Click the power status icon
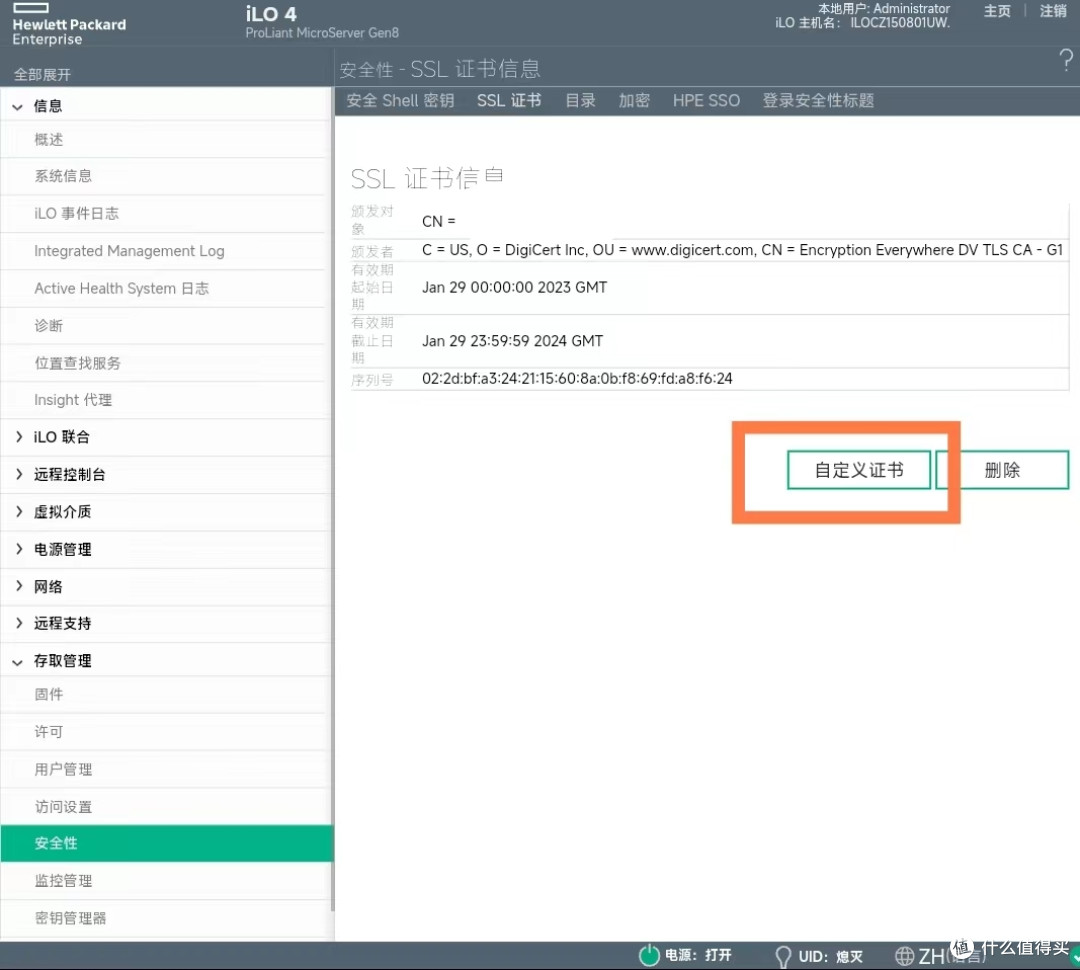This screenshot has height=970, width=1080. tap(649, 956)
